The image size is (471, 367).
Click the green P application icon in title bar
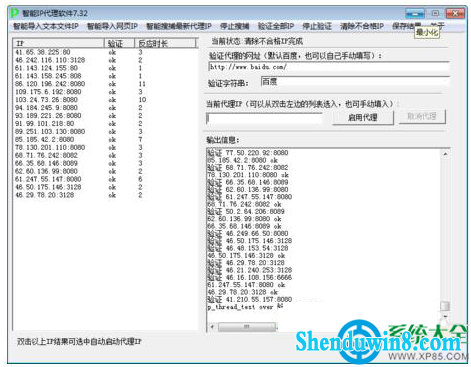(x=15, y=13)
